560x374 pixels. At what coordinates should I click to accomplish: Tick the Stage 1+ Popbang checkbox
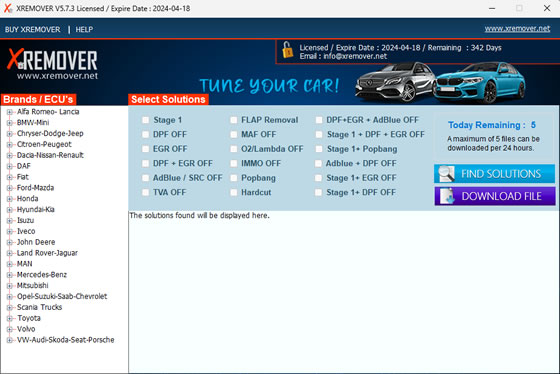tap(319, 149)
